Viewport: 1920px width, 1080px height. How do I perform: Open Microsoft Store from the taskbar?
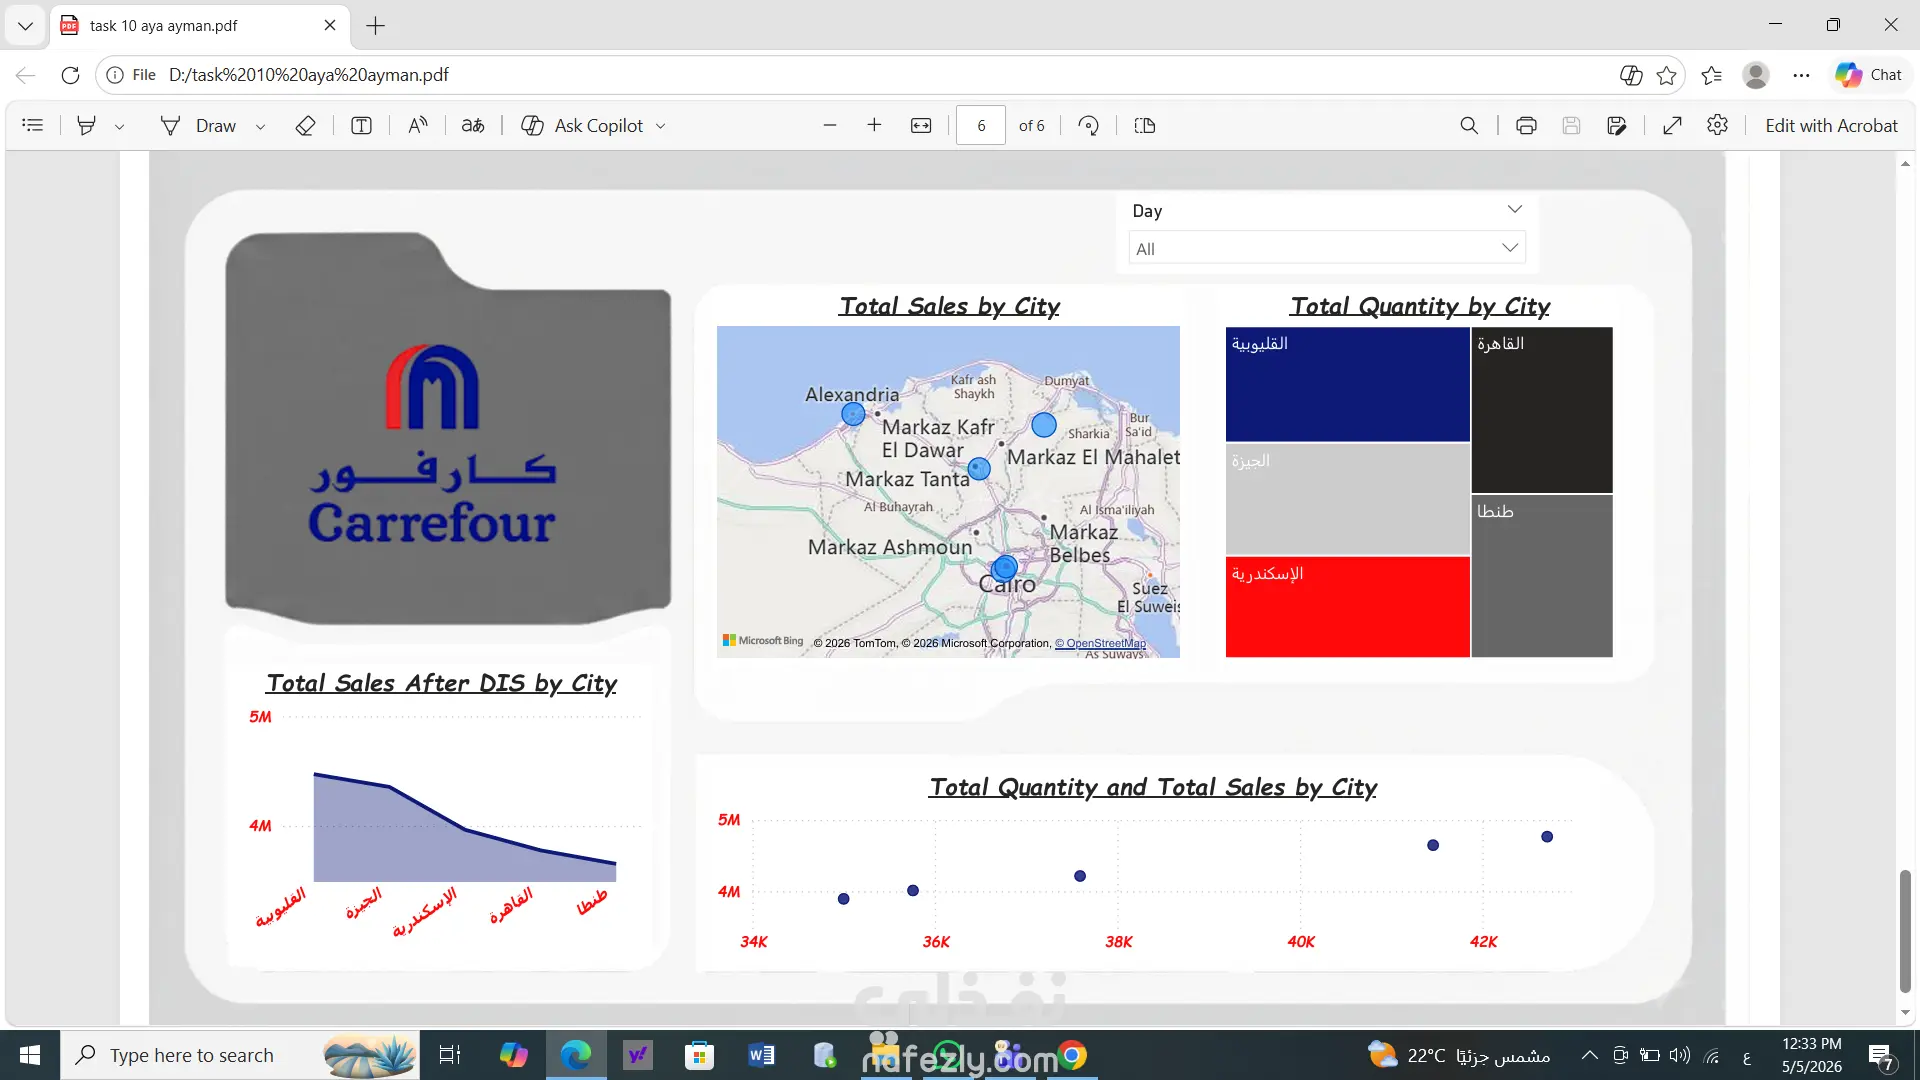coord(699,1055)
